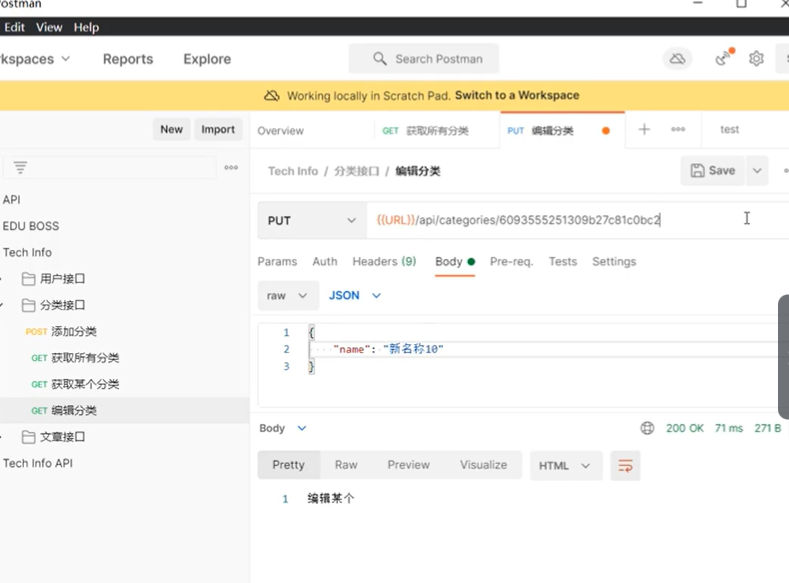Go to Reports
The height and width of the screenshot is (583, 789).
(x=128, y=59)
